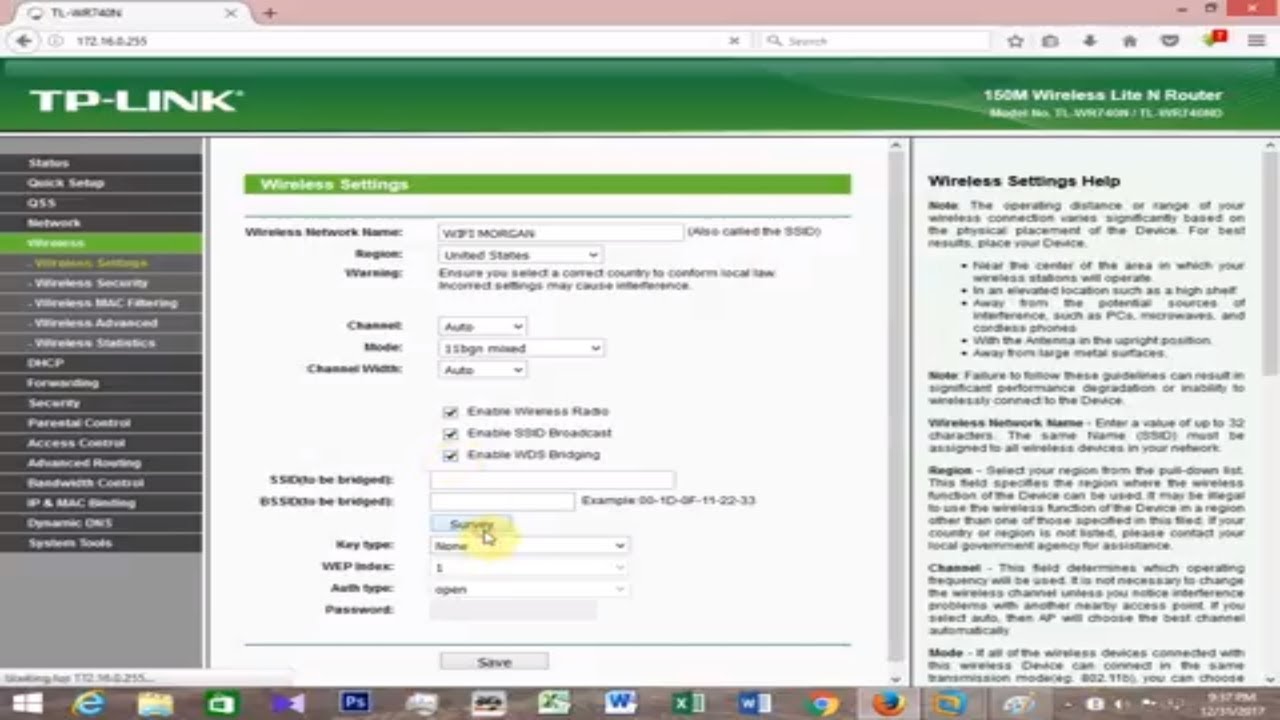Open Visual Studio from taskbar
This screenshot has height=720, width=1280.
[x=288, y=704]
